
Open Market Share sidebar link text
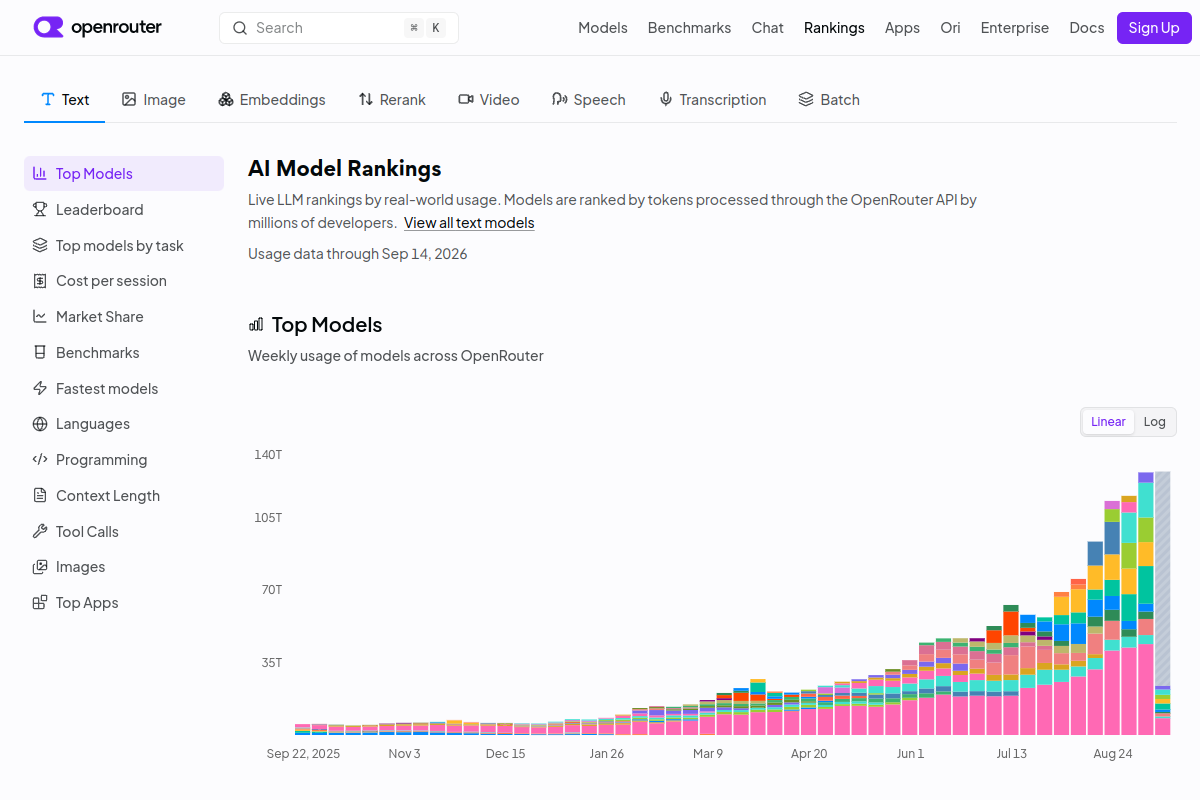(x=99, y=317)
